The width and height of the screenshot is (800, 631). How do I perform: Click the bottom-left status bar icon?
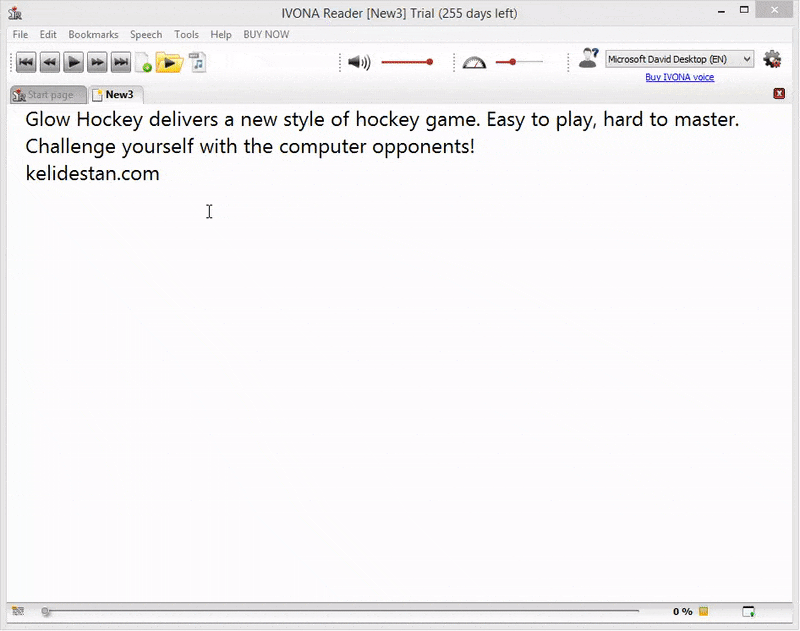18,611
